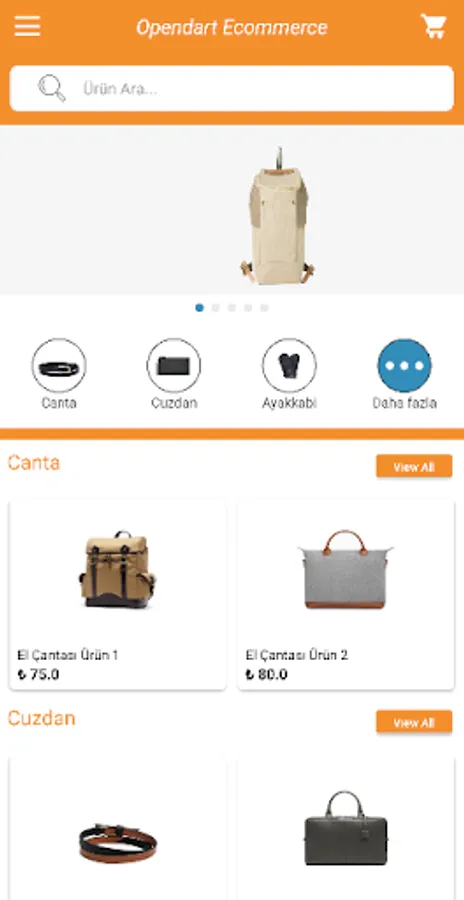The width and height of the screenshot is (464, 900).
Task: Open the Canta section heading
Action: click(x=34, y=463)
